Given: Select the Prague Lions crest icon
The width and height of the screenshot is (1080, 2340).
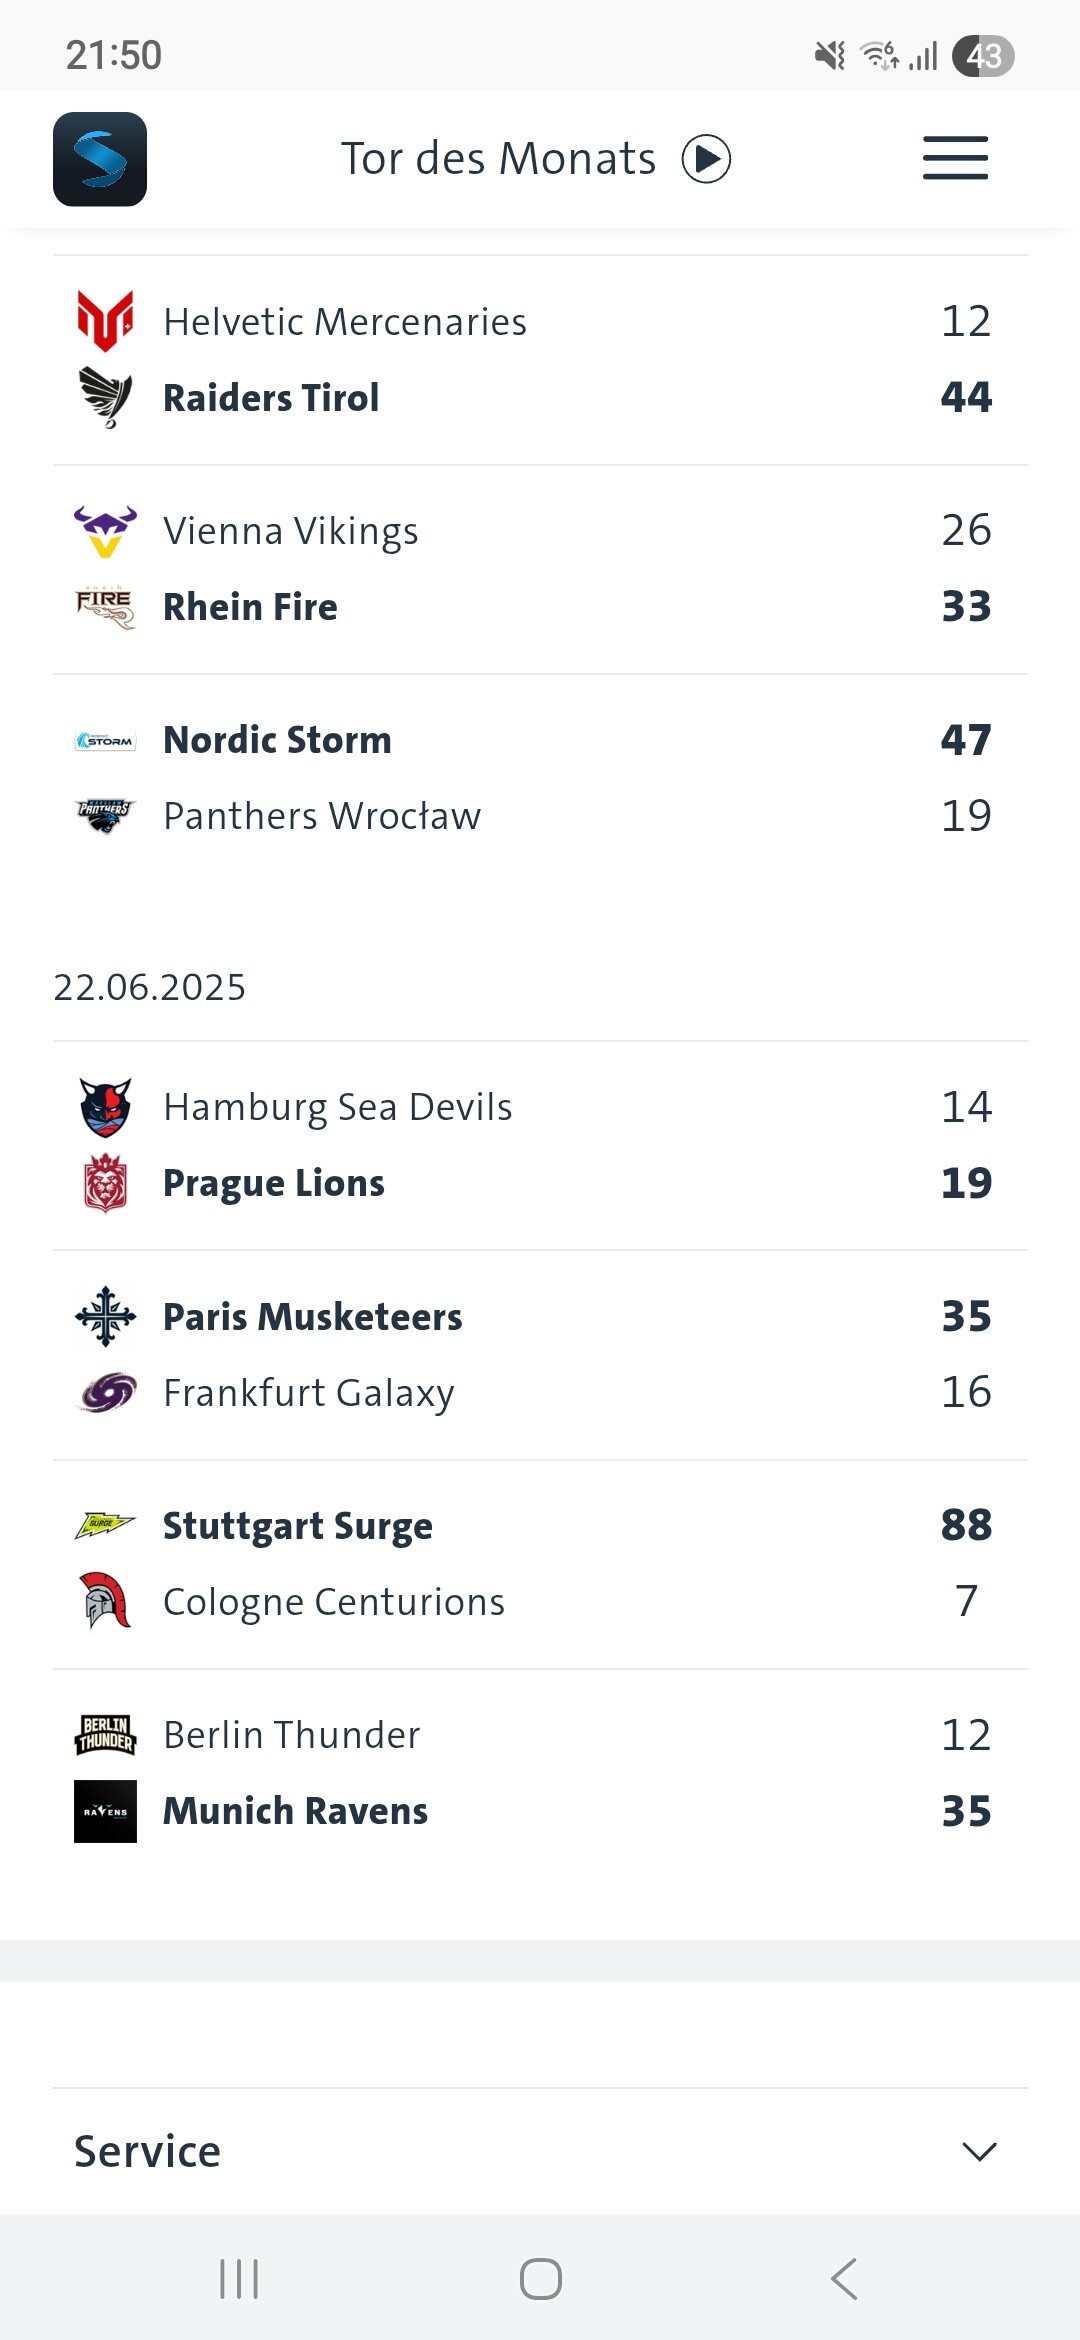Looking at the screenshot, I should [x=105, y=1183].
